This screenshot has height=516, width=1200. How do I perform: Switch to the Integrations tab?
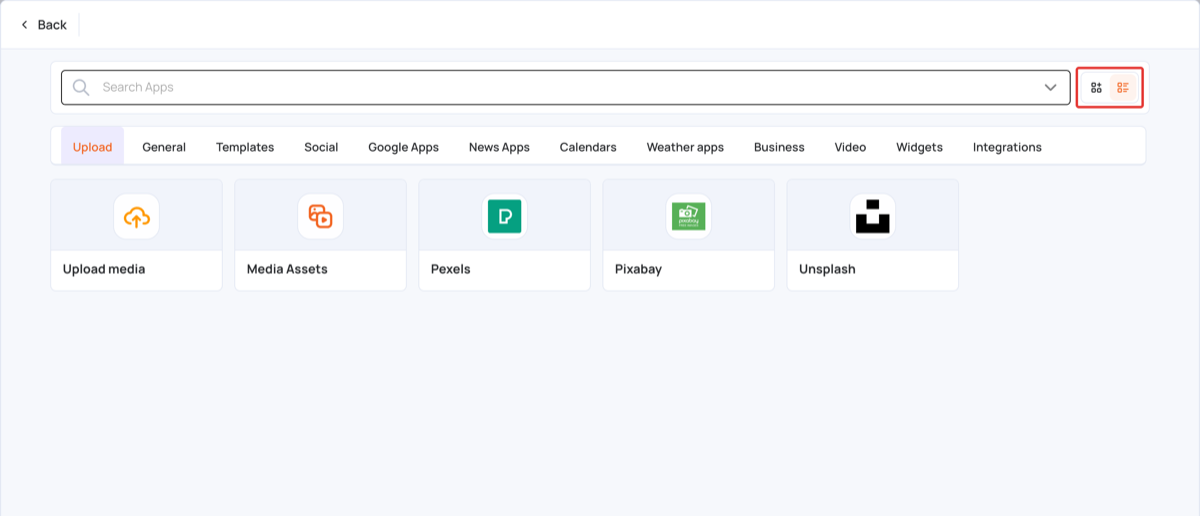coord(1007,147)
